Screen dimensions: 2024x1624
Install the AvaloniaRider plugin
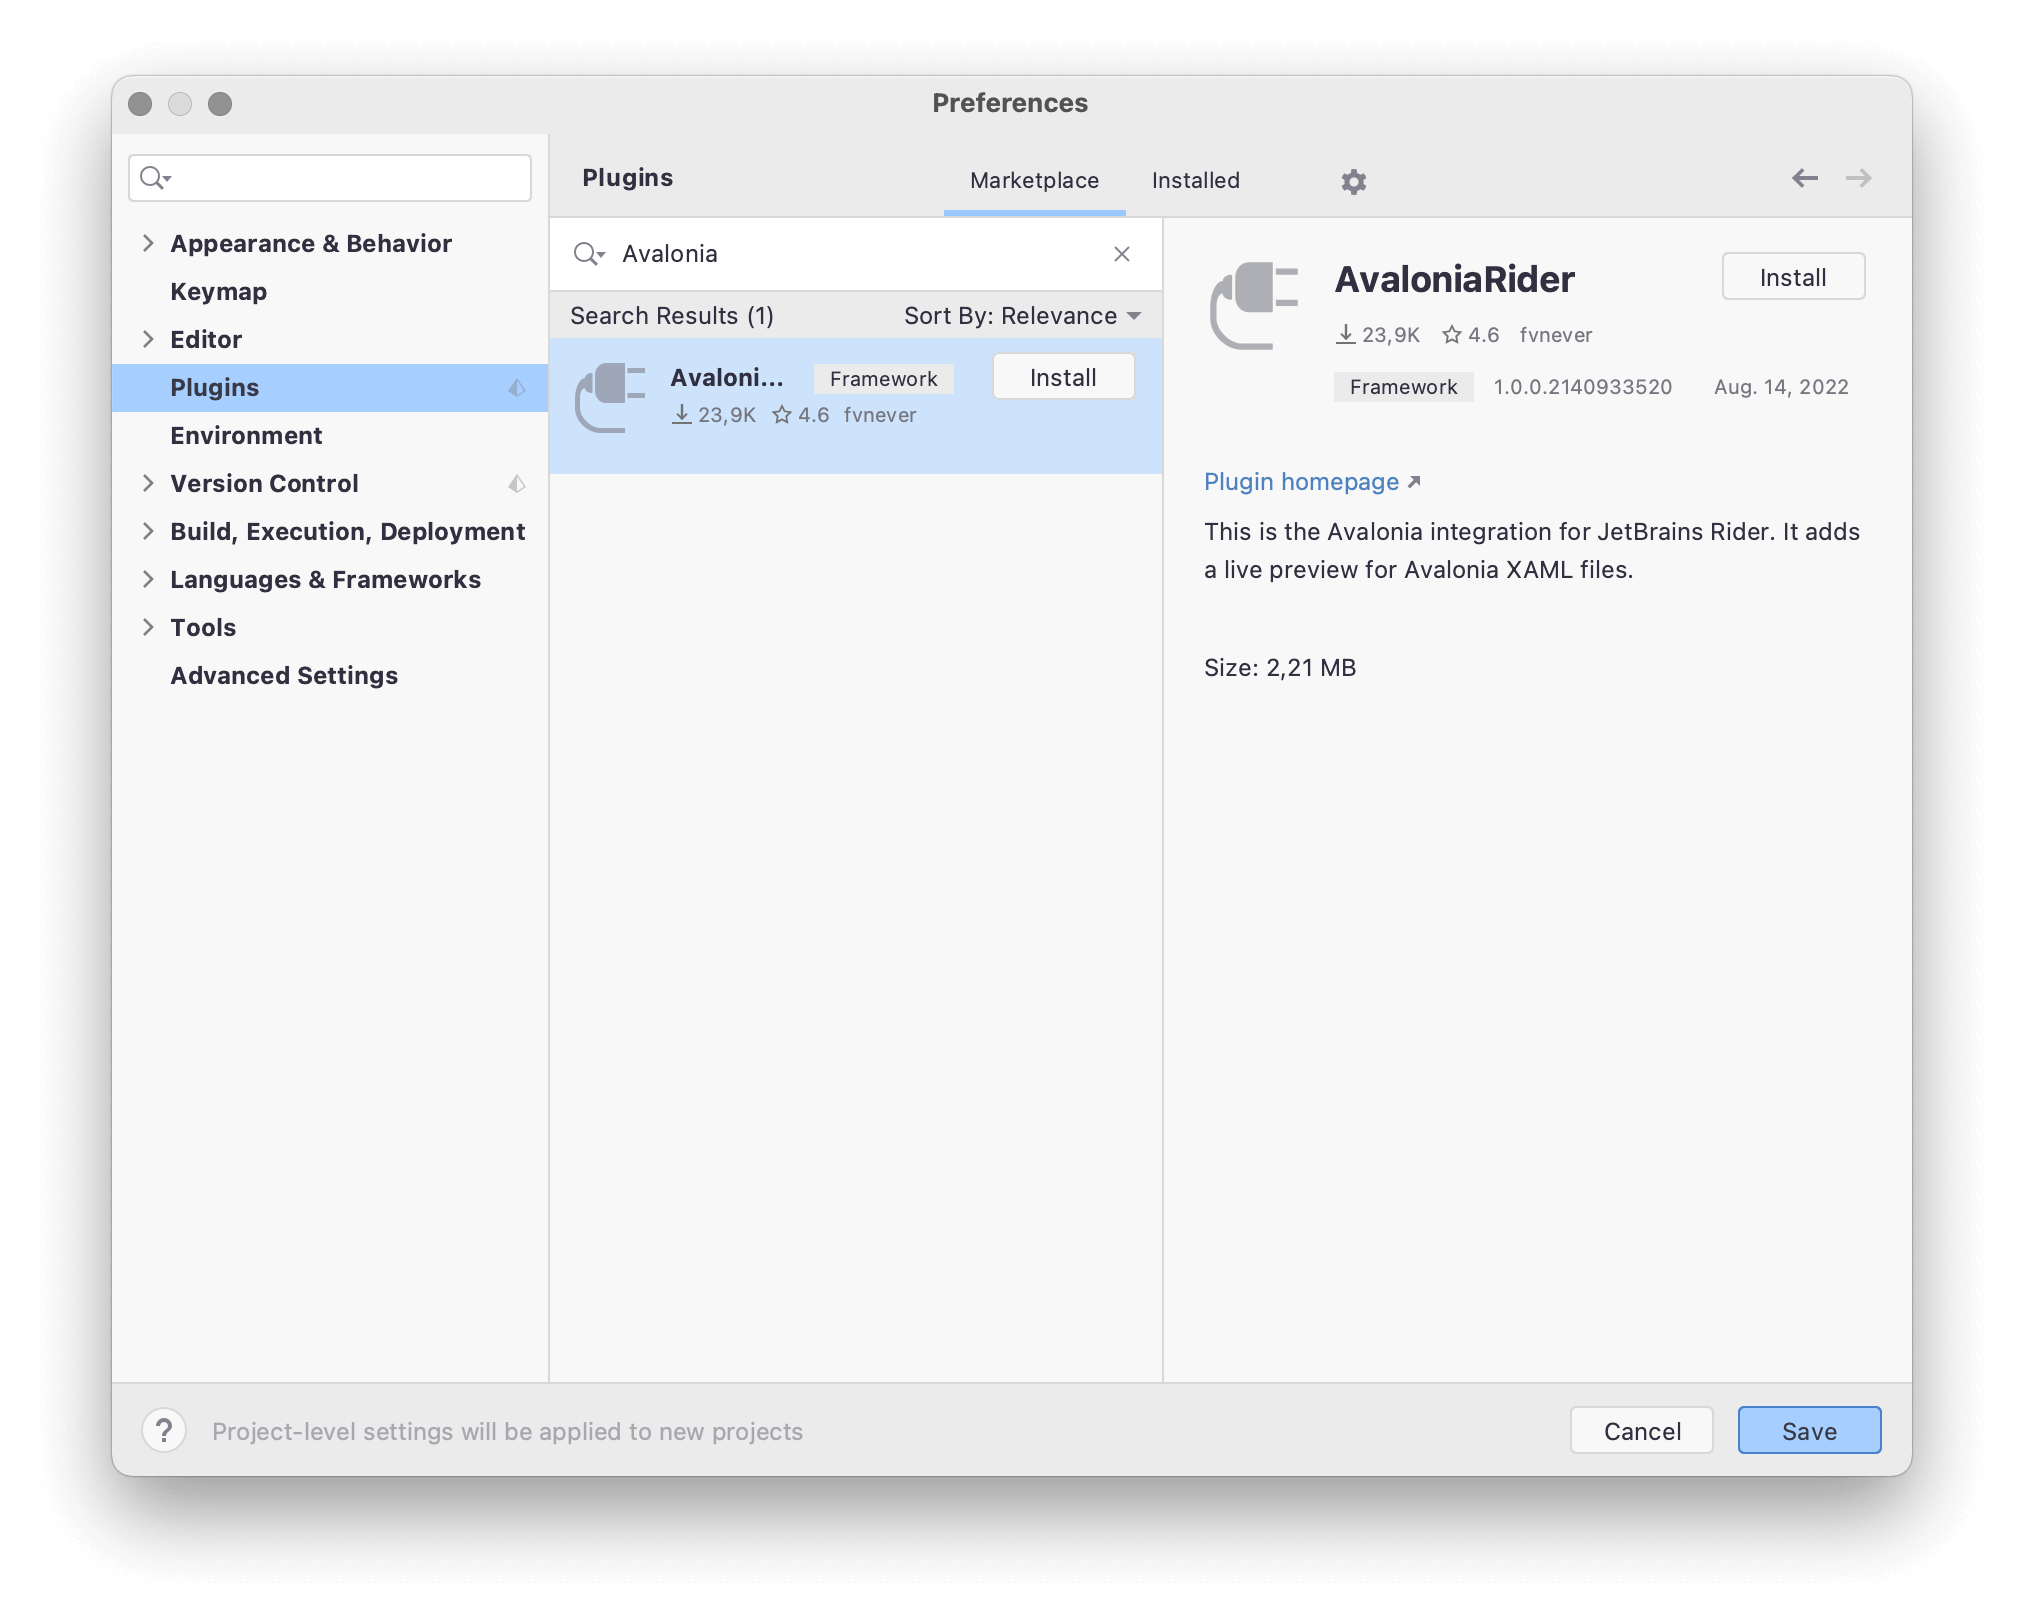pos(1794,277)
